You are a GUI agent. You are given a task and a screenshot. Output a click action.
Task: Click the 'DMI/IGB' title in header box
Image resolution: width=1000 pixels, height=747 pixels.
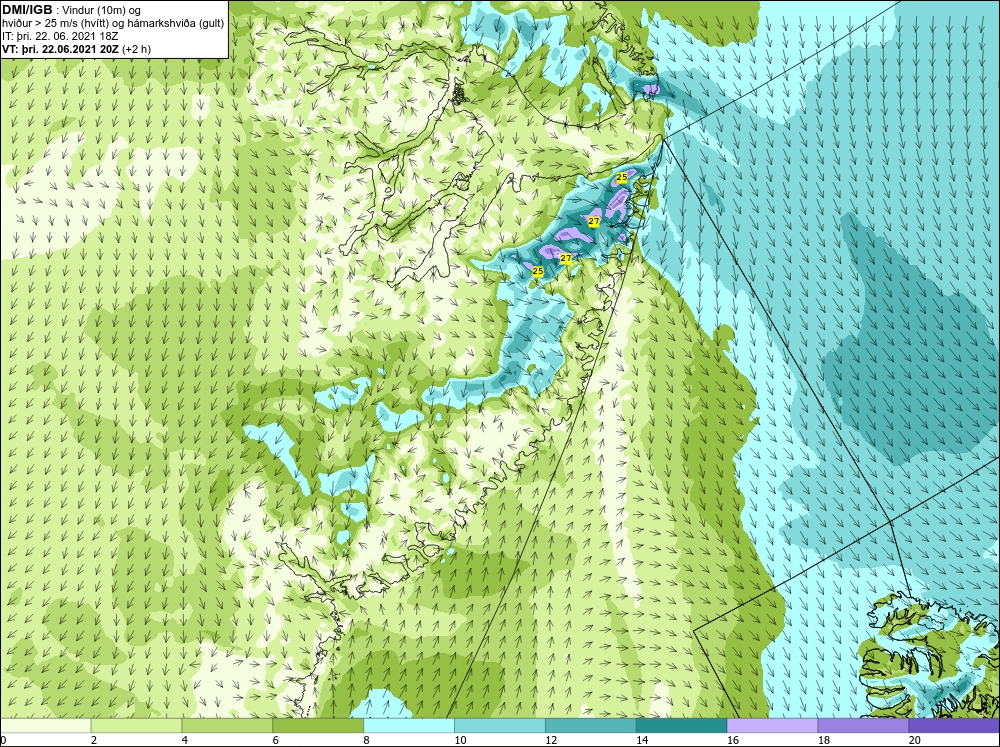(27, 10)
